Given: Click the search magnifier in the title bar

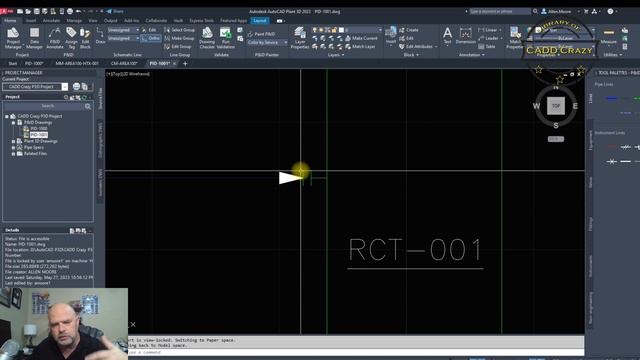Looking at the screenshot, I should [x=535, y=11].
